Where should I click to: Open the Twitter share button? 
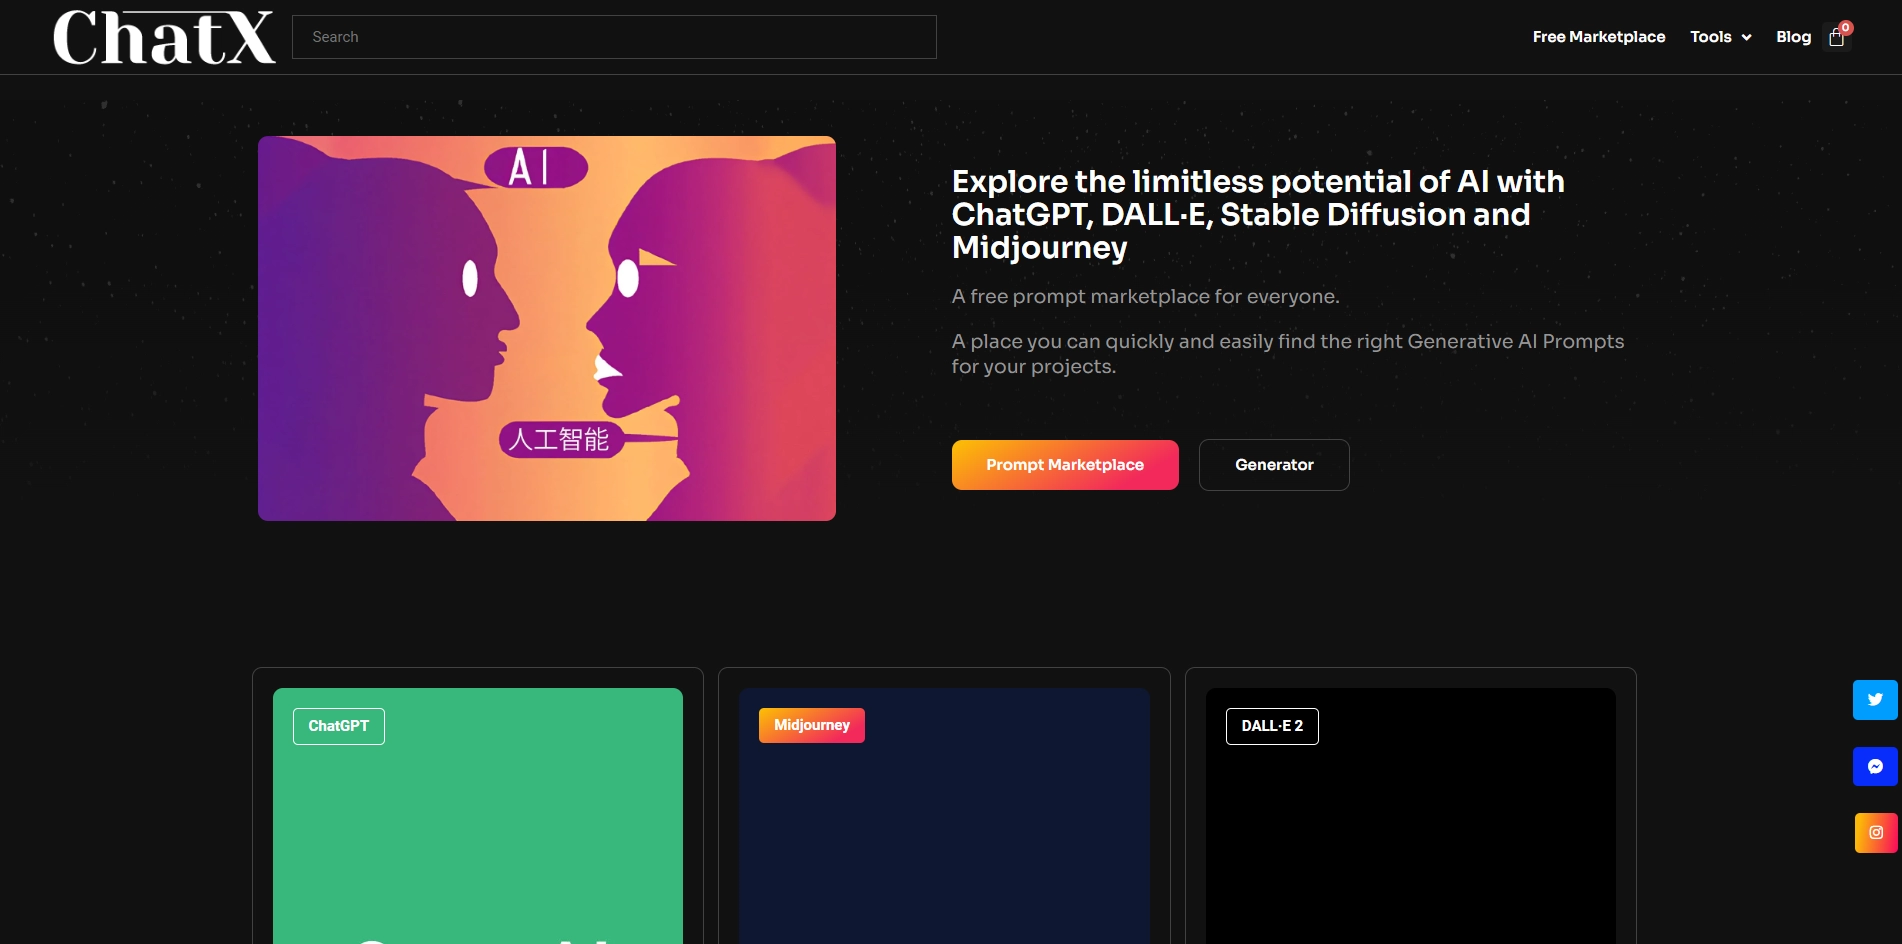[x=1875, y=700]
